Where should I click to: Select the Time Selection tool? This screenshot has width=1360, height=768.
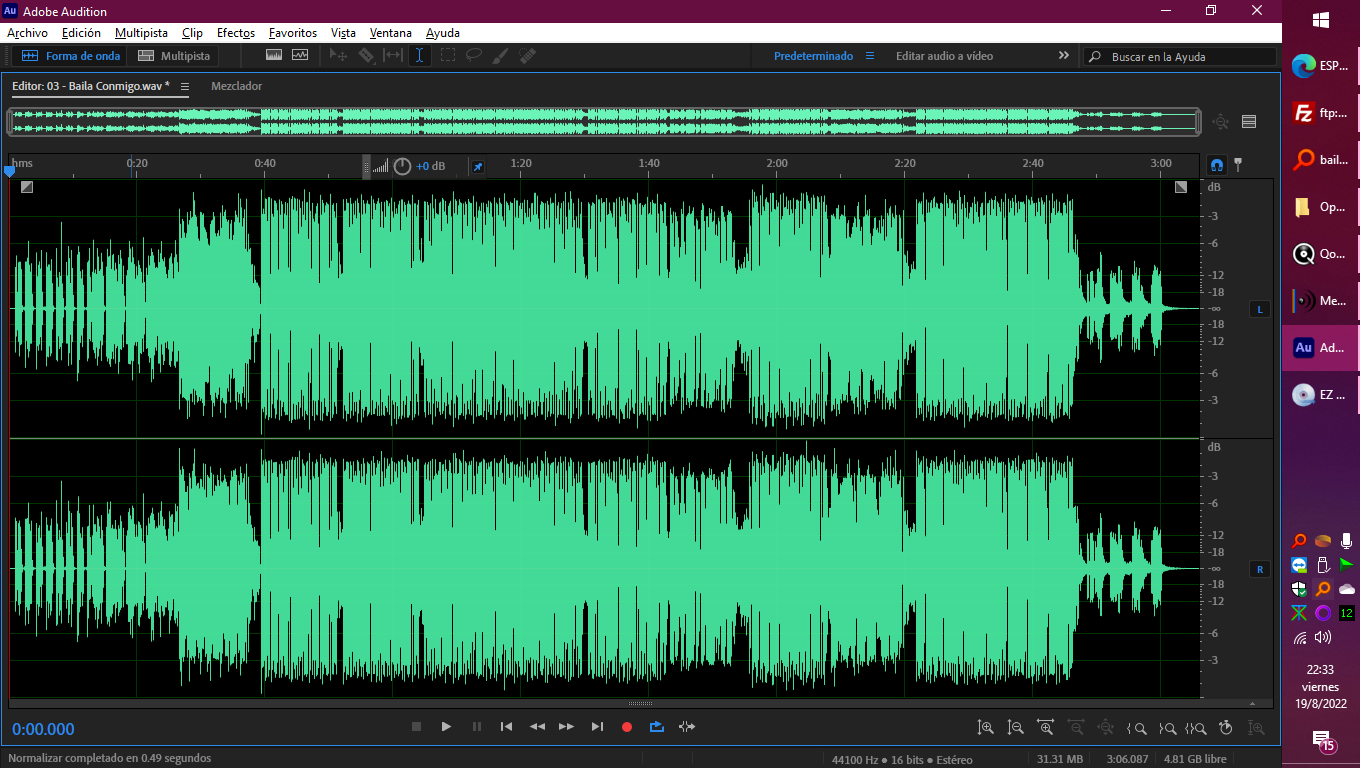(420, 56)
